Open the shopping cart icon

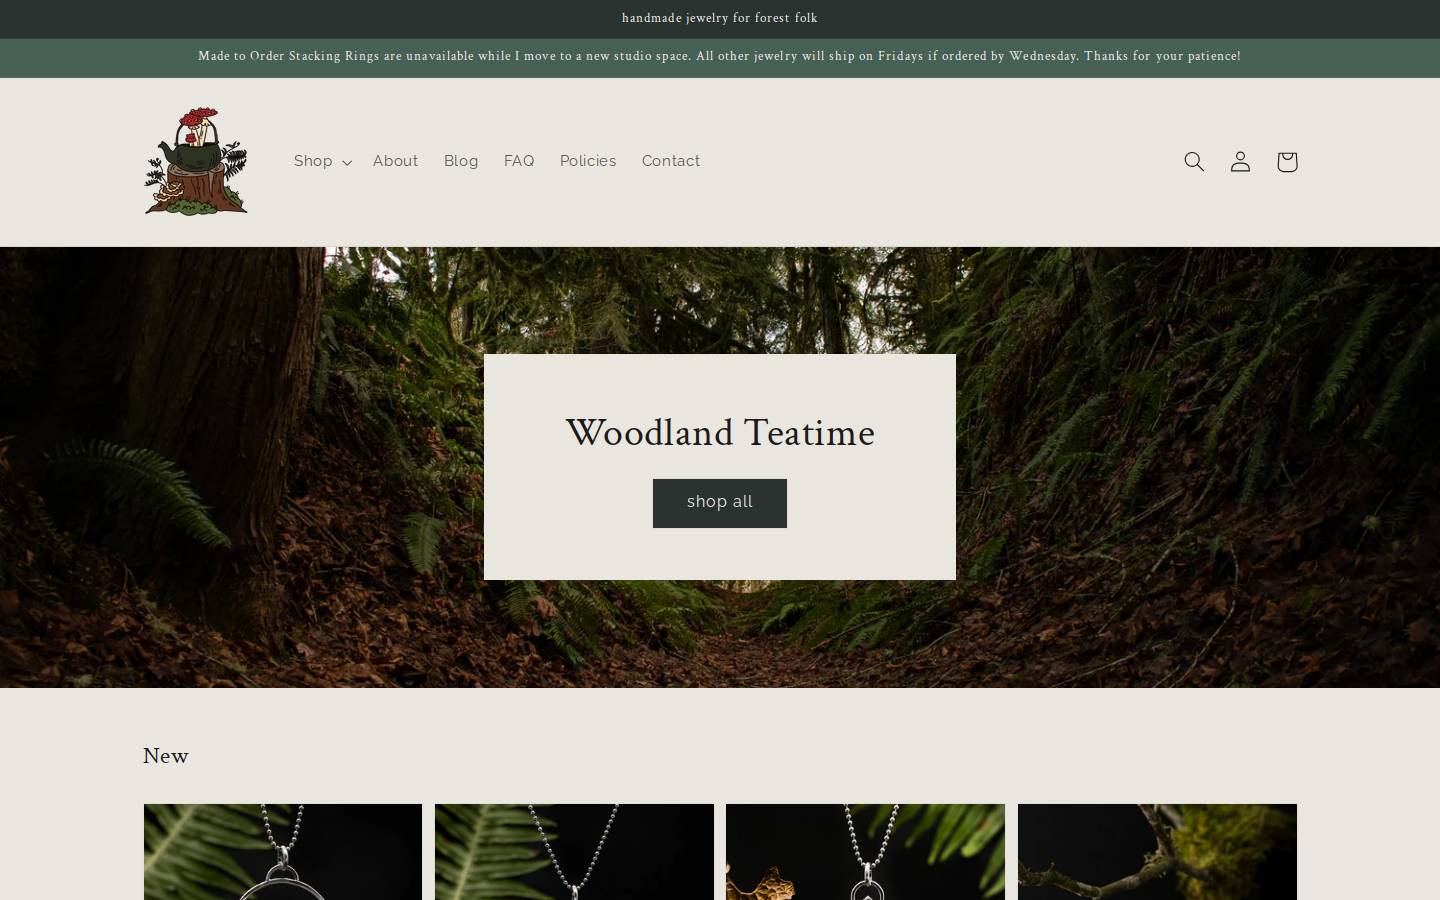(x=1287, y=161)
